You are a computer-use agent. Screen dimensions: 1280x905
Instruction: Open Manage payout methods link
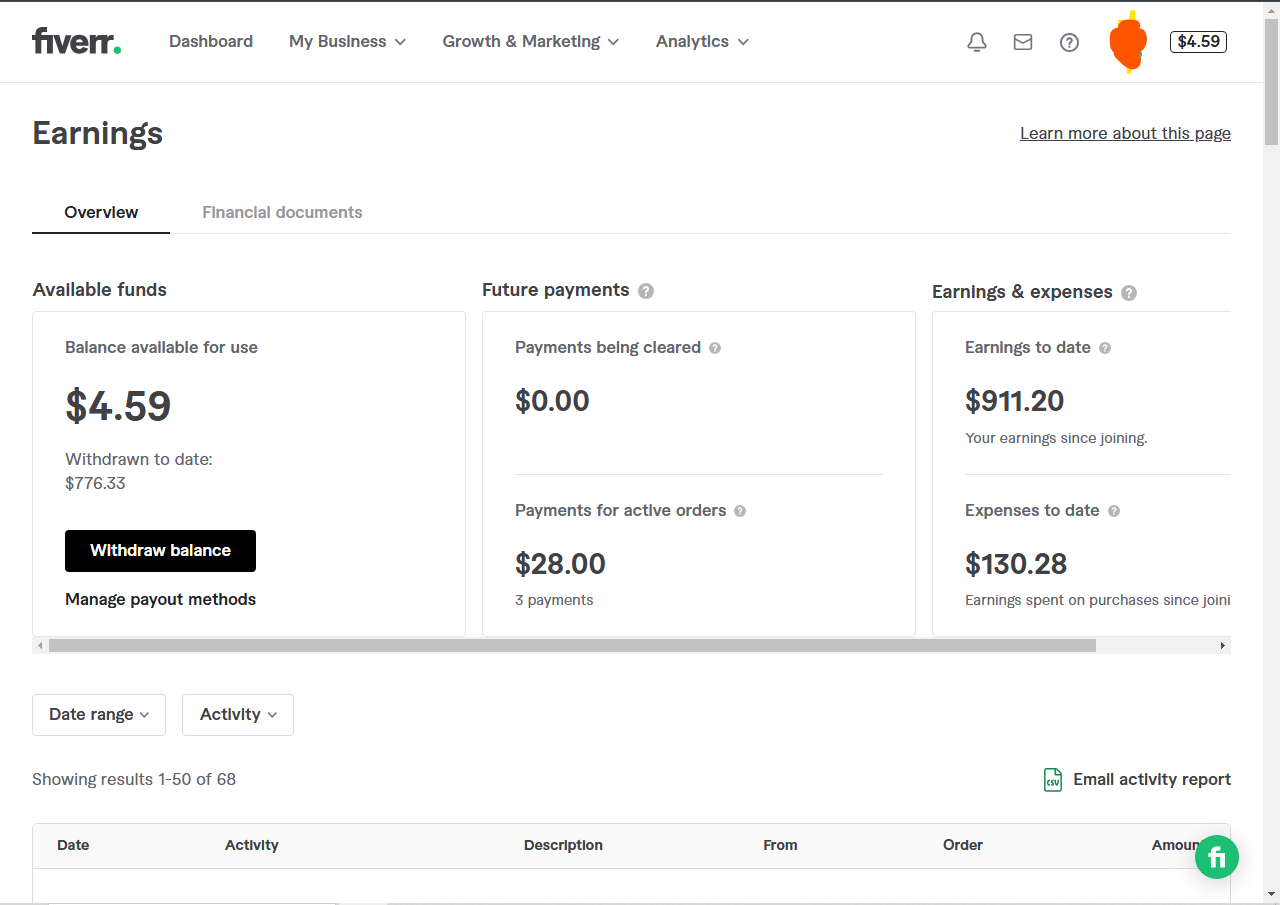tap(160, 600)
